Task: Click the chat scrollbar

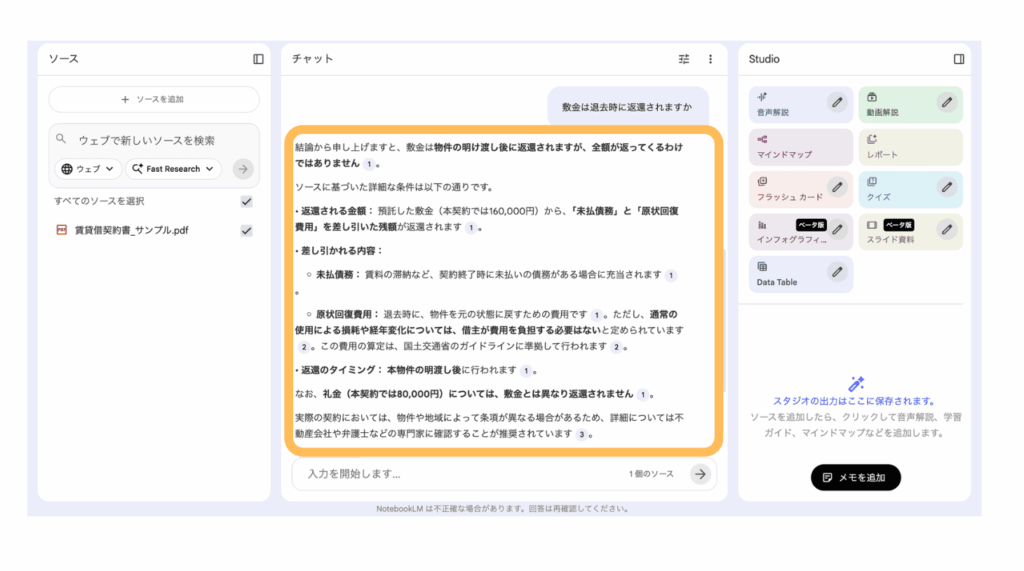Action: point(725,320)
